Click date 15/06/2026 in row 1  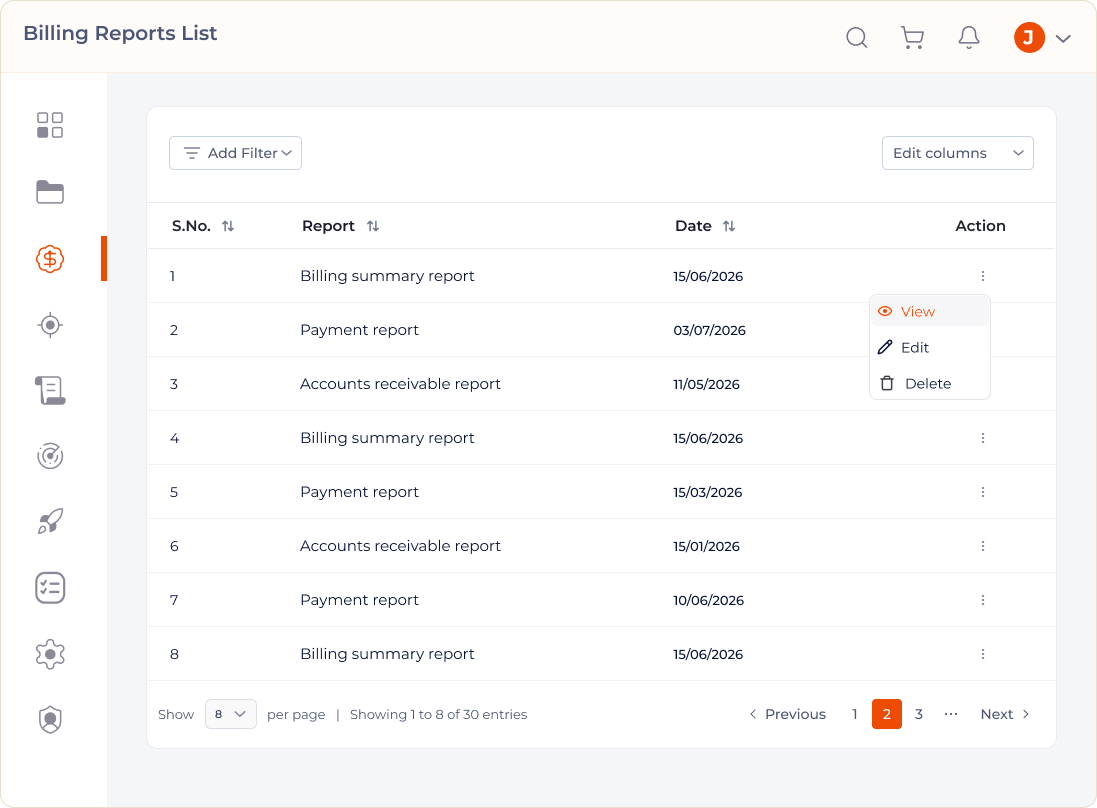708,276
